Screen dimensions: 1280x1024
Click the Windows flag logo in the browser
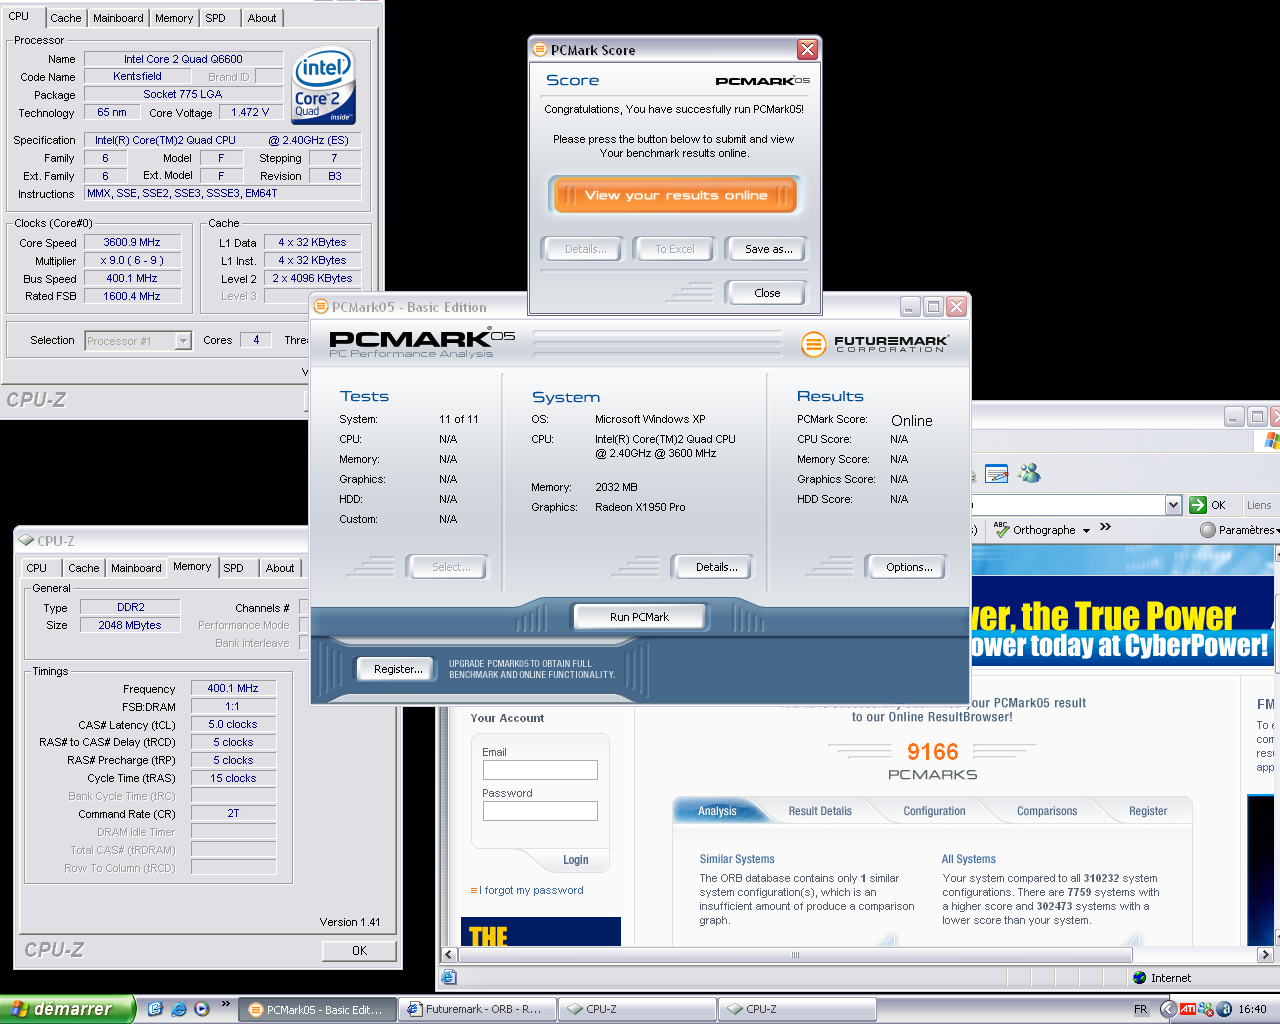click(1272, 440)
